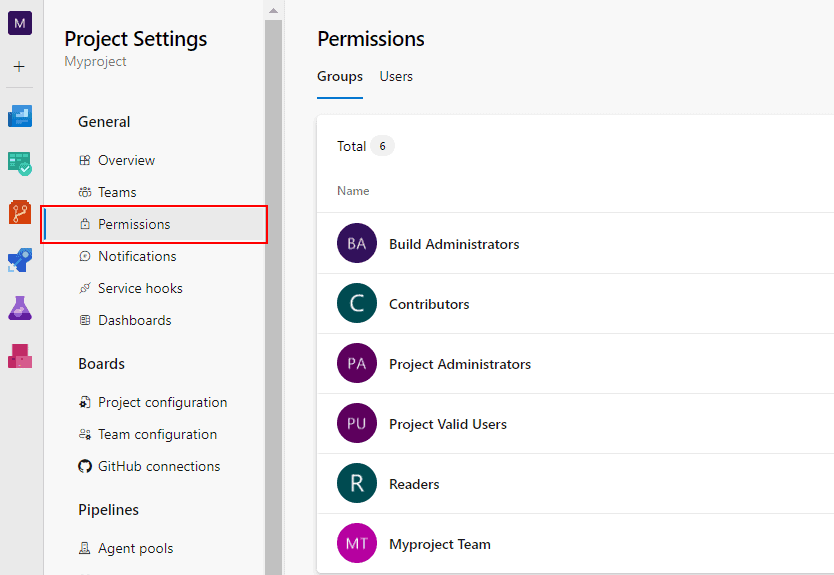Open GitHub connections under Boards

tap(159, 466)
